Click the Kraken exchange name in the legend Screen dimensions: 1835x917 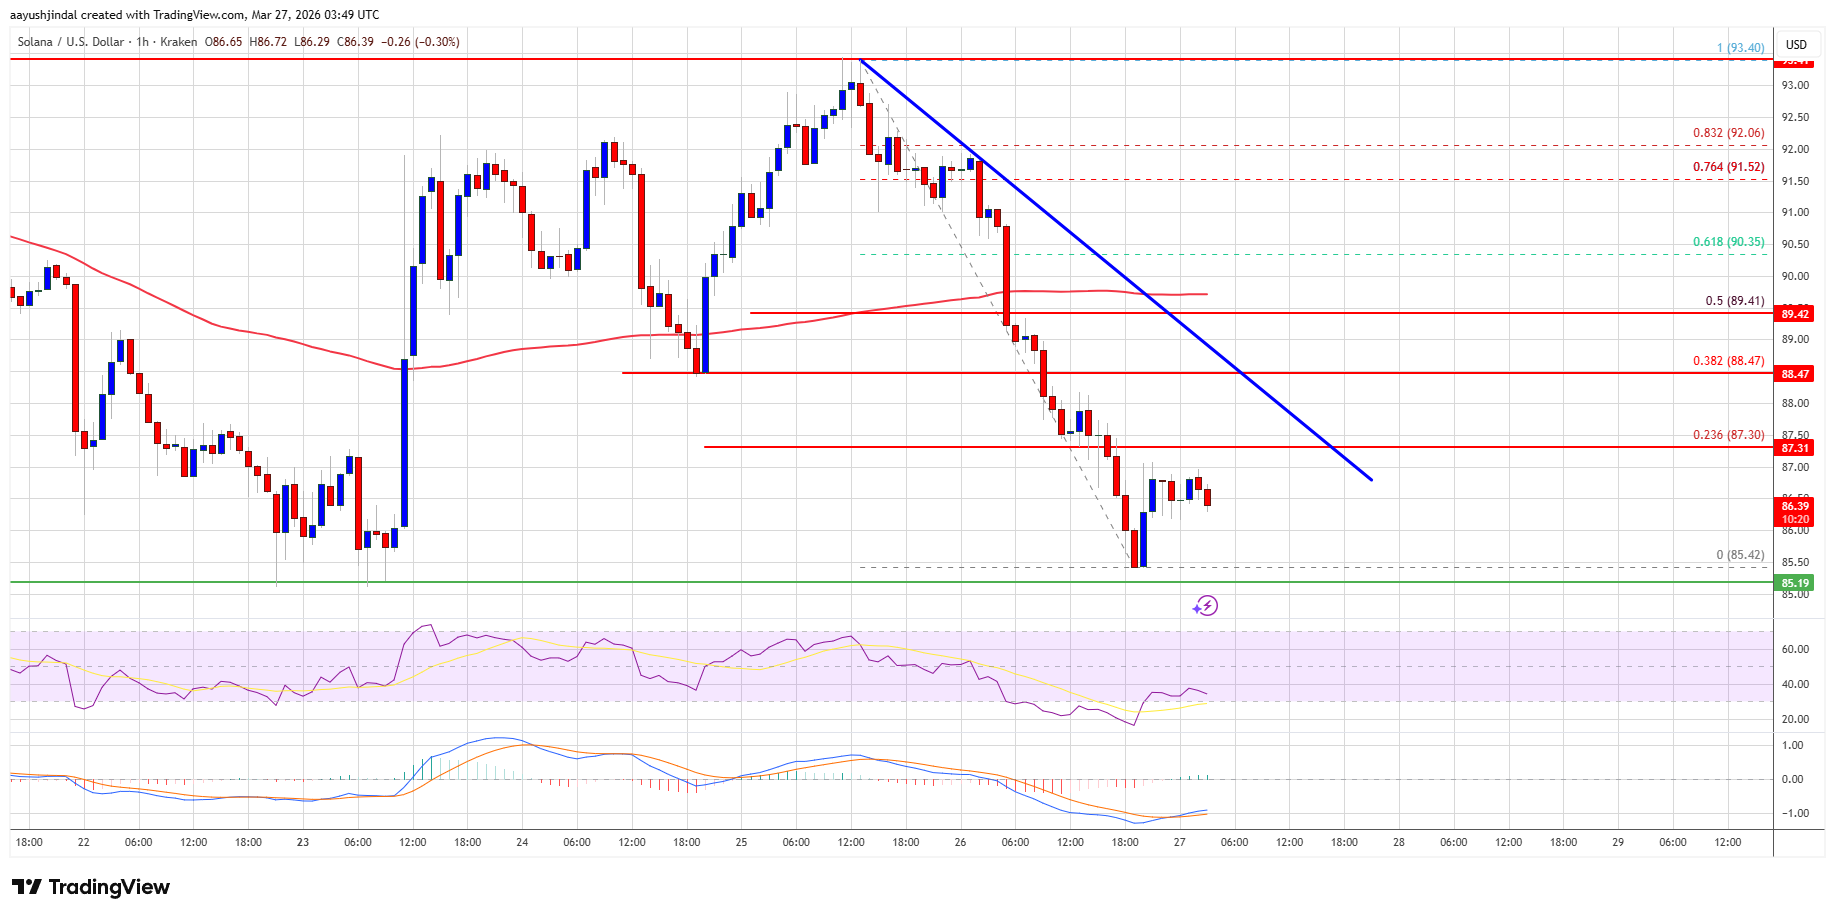click(x=180, y=42)
